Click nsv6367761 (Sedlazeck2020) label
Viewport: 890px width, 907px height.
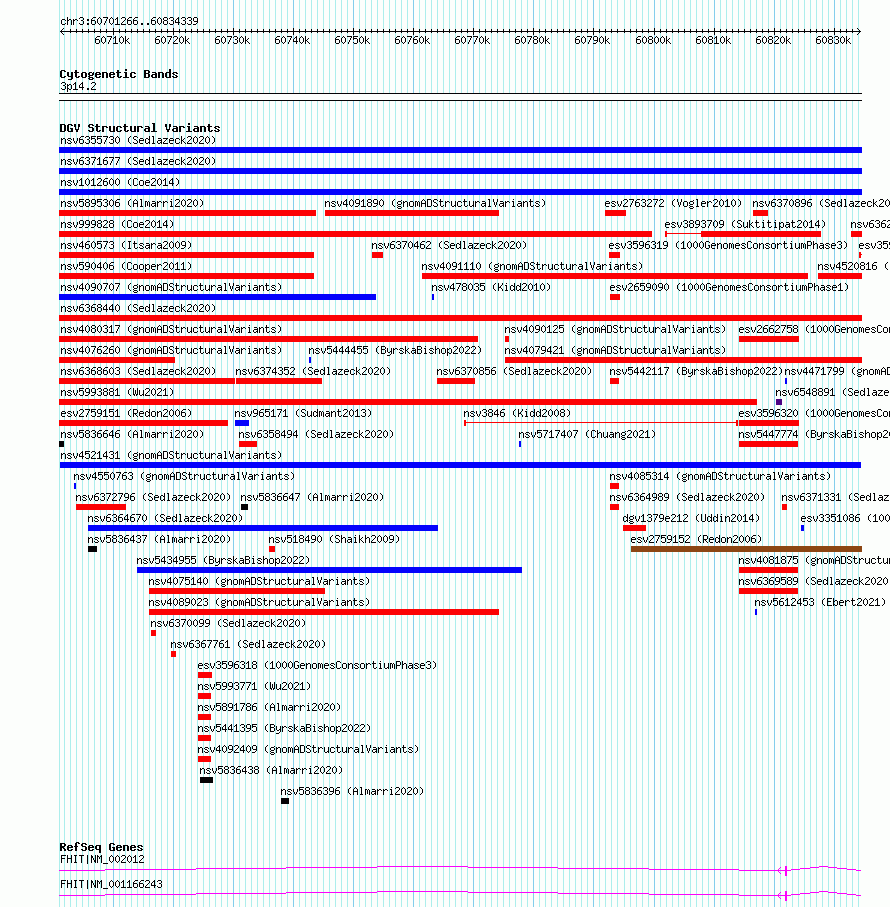pos(248,644)
